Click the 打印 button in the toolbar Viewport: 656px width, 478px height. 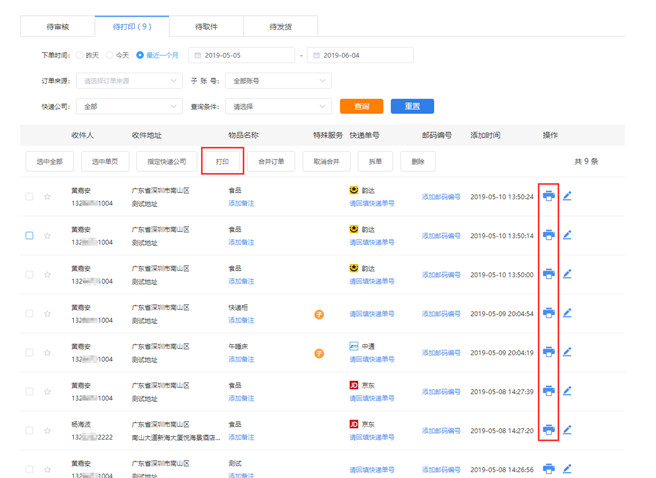222,161
